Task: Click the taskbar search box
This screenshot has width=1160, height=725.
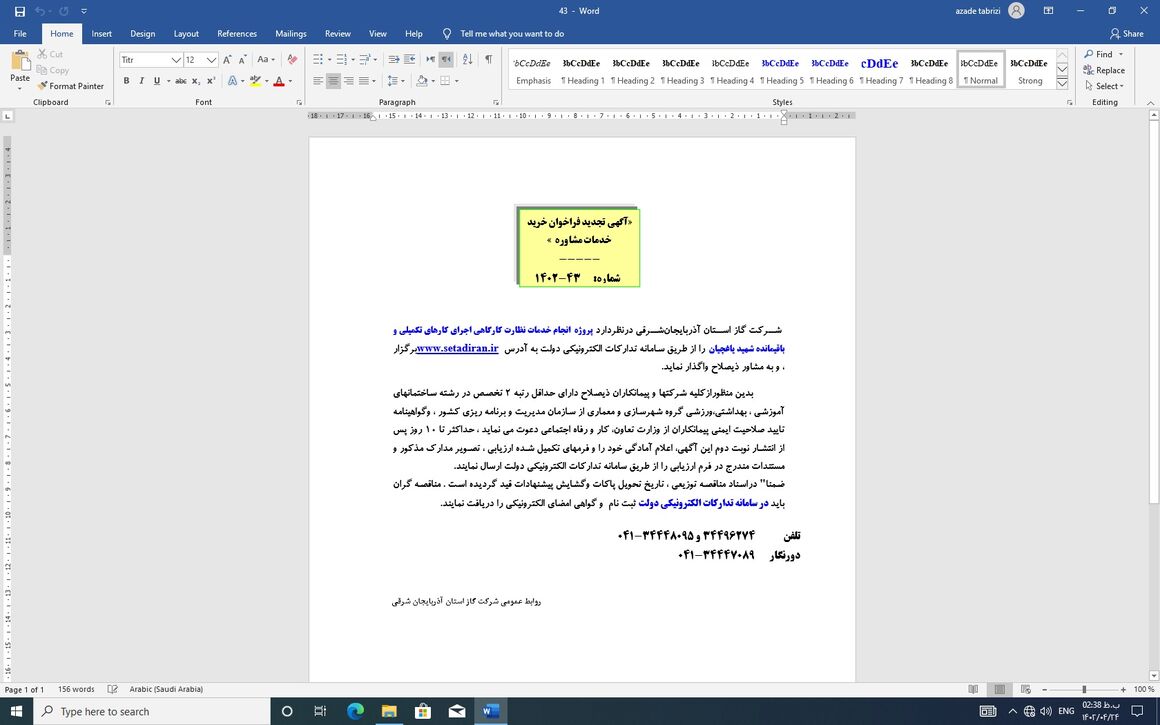Action: [x=152, y=711]
